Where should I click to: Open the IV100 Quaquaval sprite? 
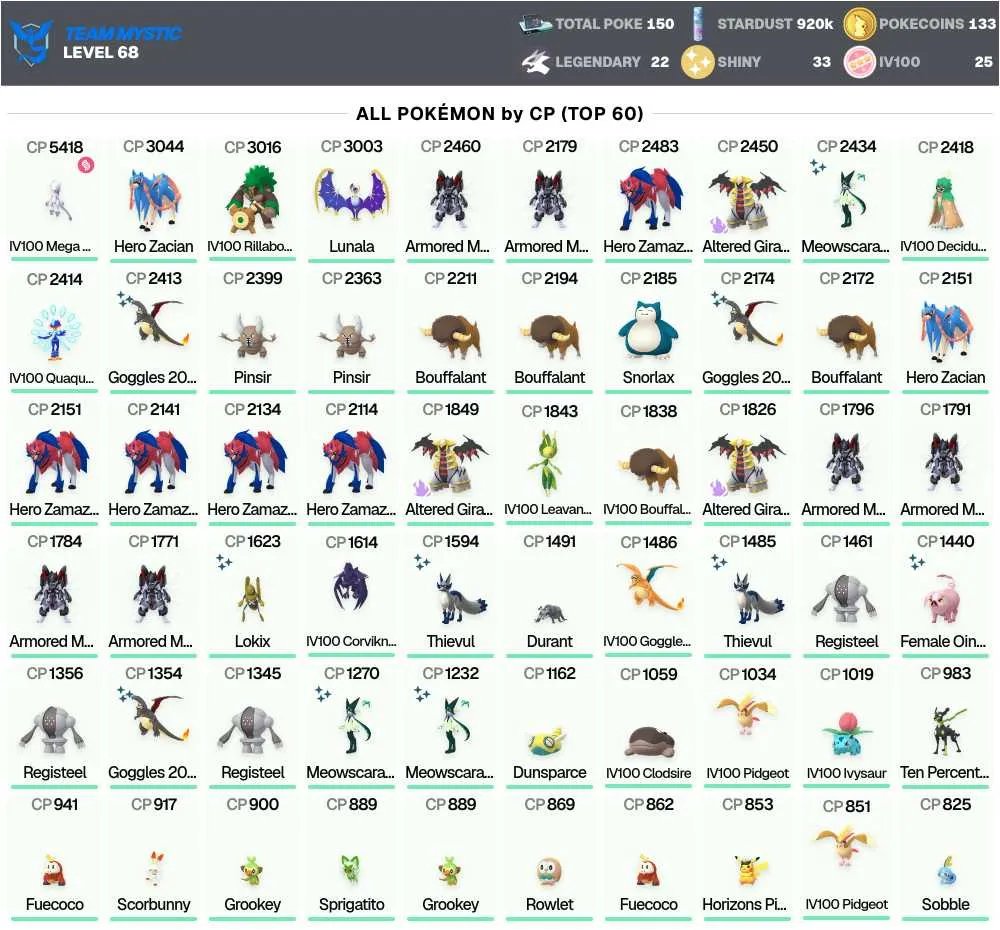pos(55,332)
